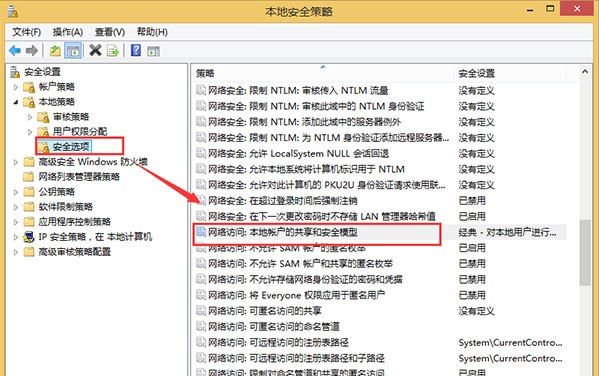
Task: Select policy 网络访问: 可匿名访问的共享
Action: (x=264, y=310)
